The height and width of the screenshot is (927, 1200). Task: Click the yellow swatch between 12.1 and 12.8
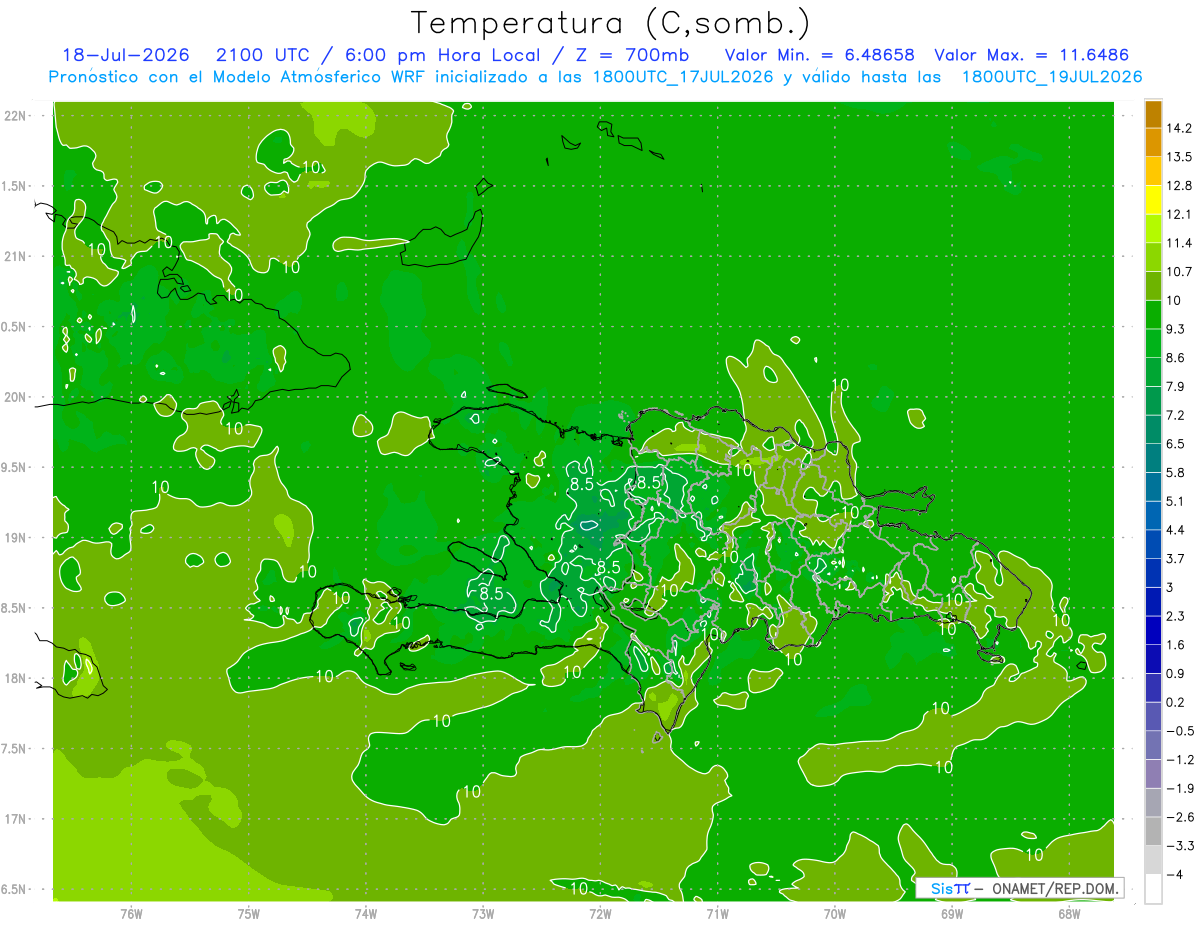click(1153, 200)
